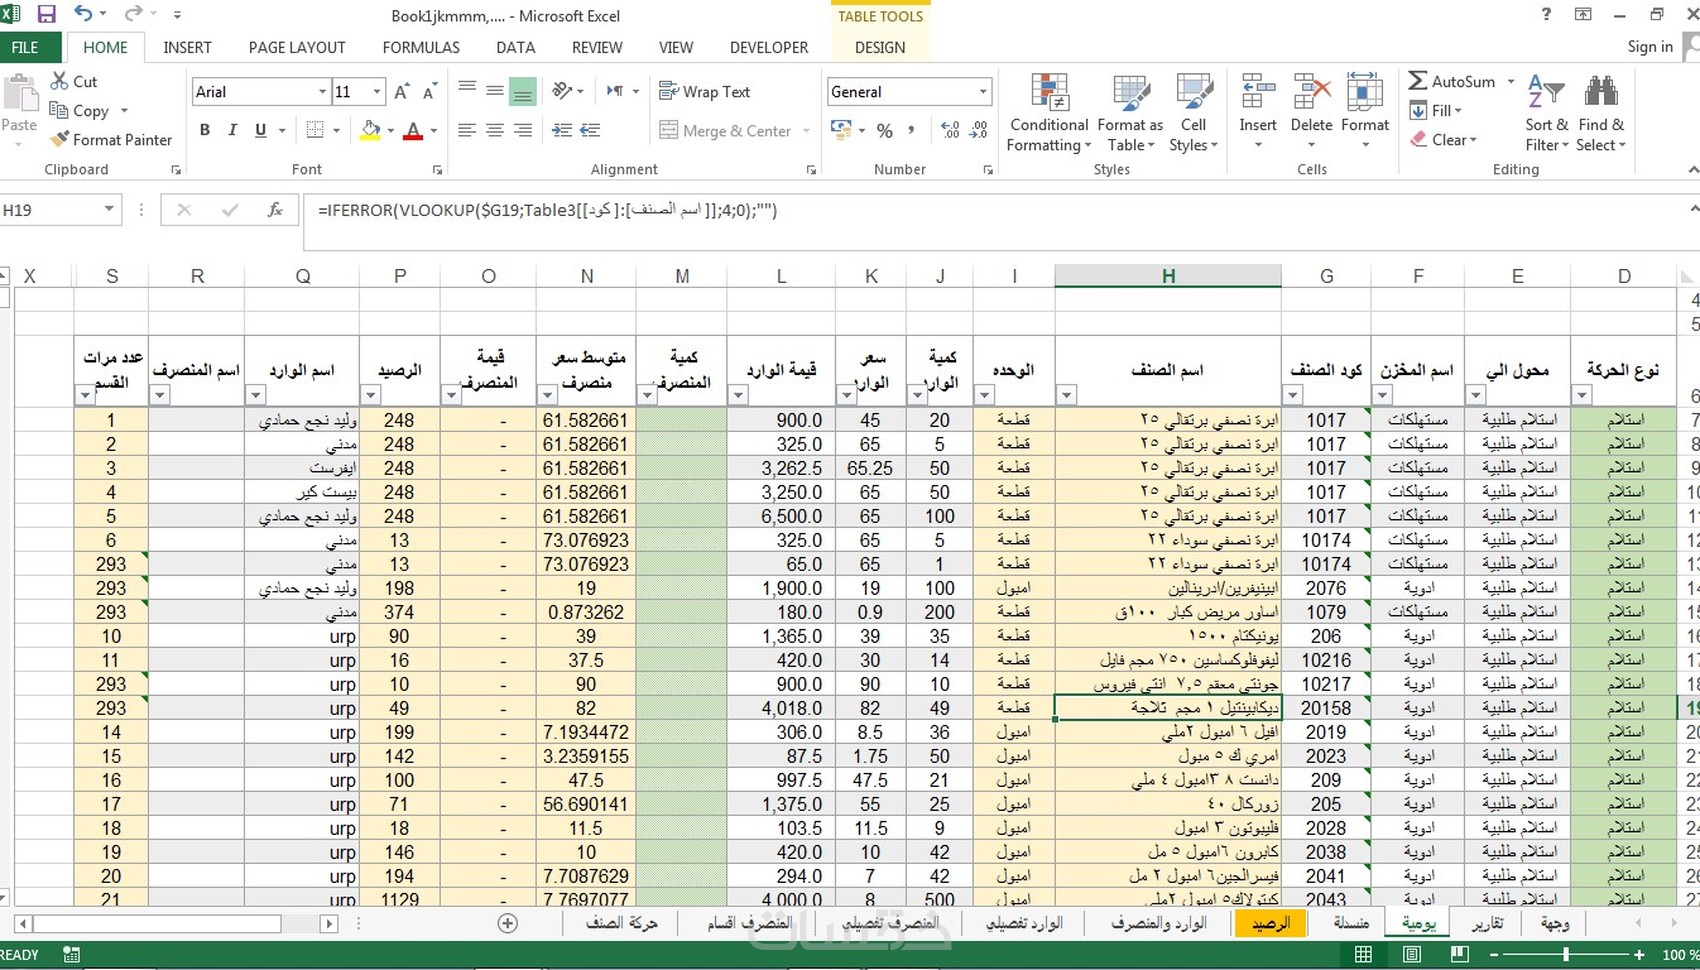Apply the red font color

[413, 130]
